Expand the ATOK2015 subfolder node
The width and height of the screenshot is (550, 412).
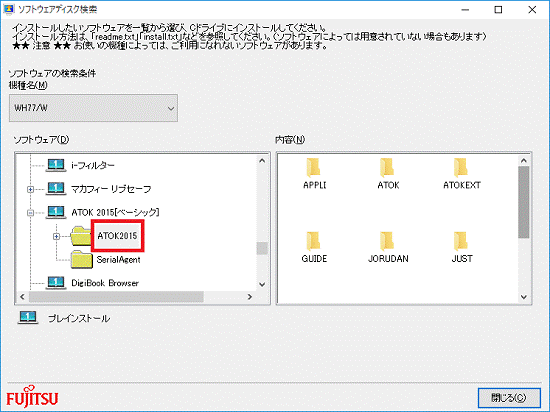[x=56, y=236]
